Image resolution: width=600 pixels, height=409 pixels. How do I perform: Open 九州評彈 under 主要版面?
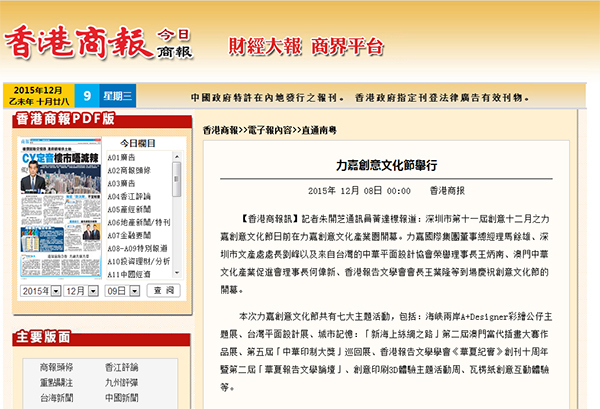coord(121,383)
